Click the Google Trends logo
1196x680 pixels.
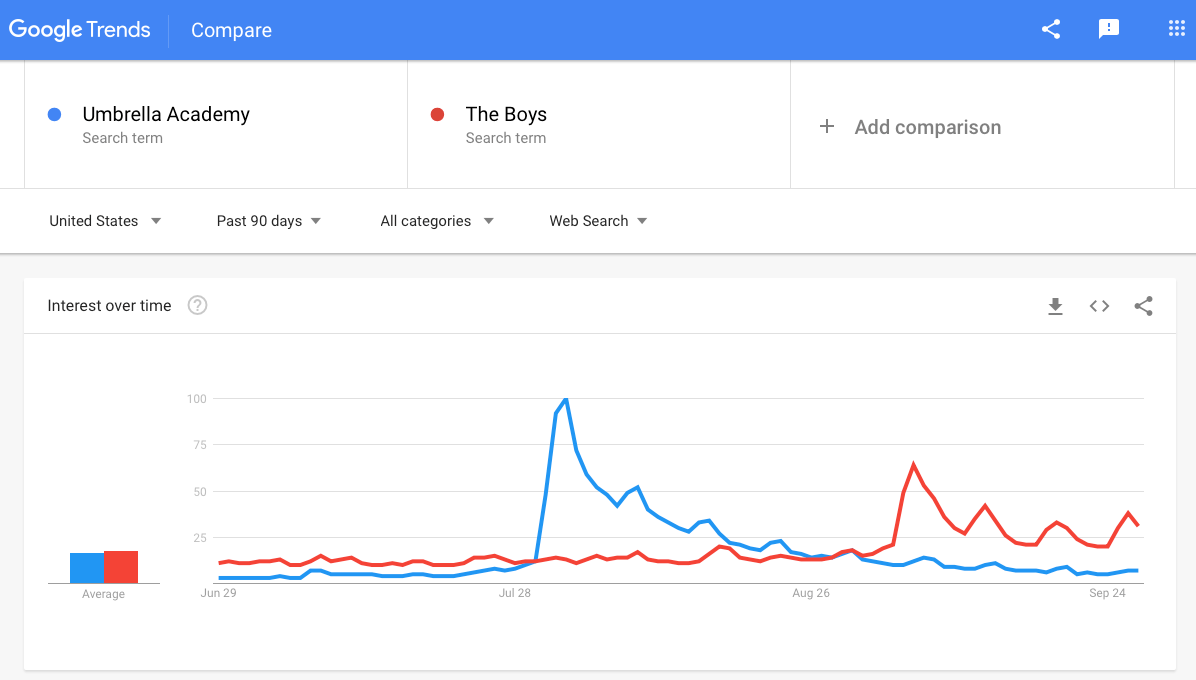click(x=80, y=29)
